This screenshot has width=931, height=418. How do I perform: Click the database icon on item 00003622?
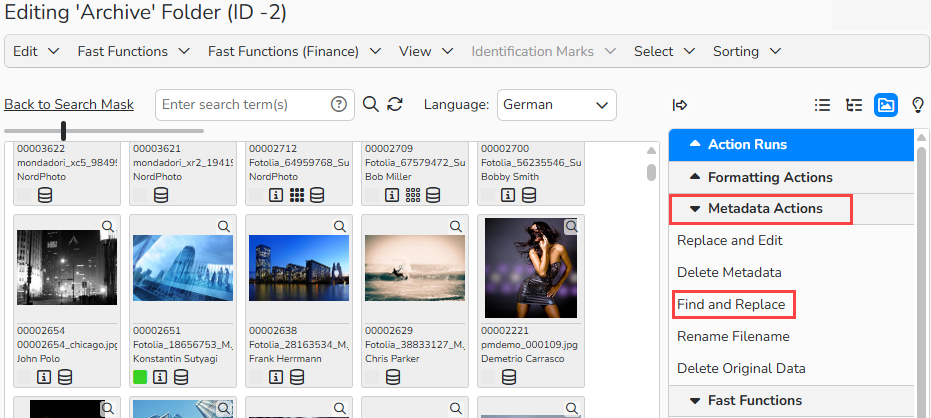pyautogui.click(x=45, y=195)
